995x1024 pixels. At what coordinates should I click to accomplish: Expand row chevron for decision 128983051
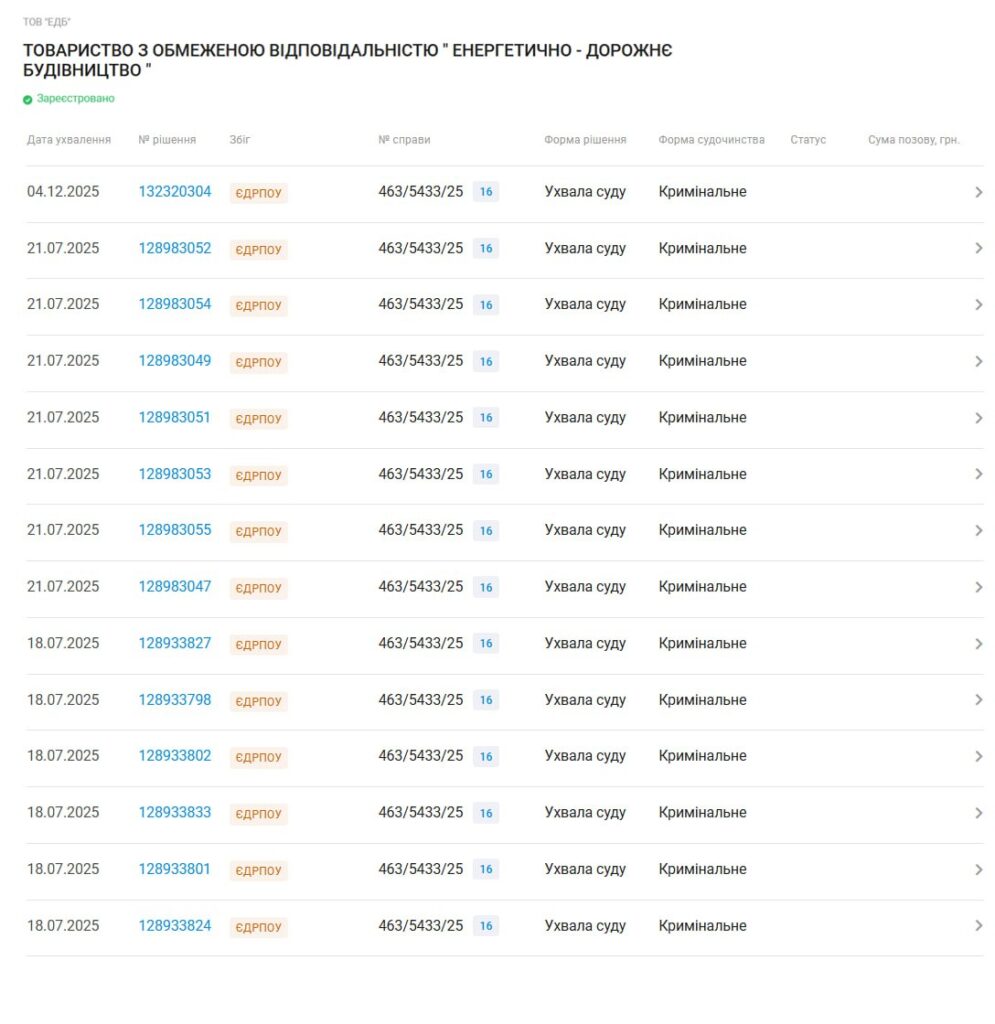(979, 418)
